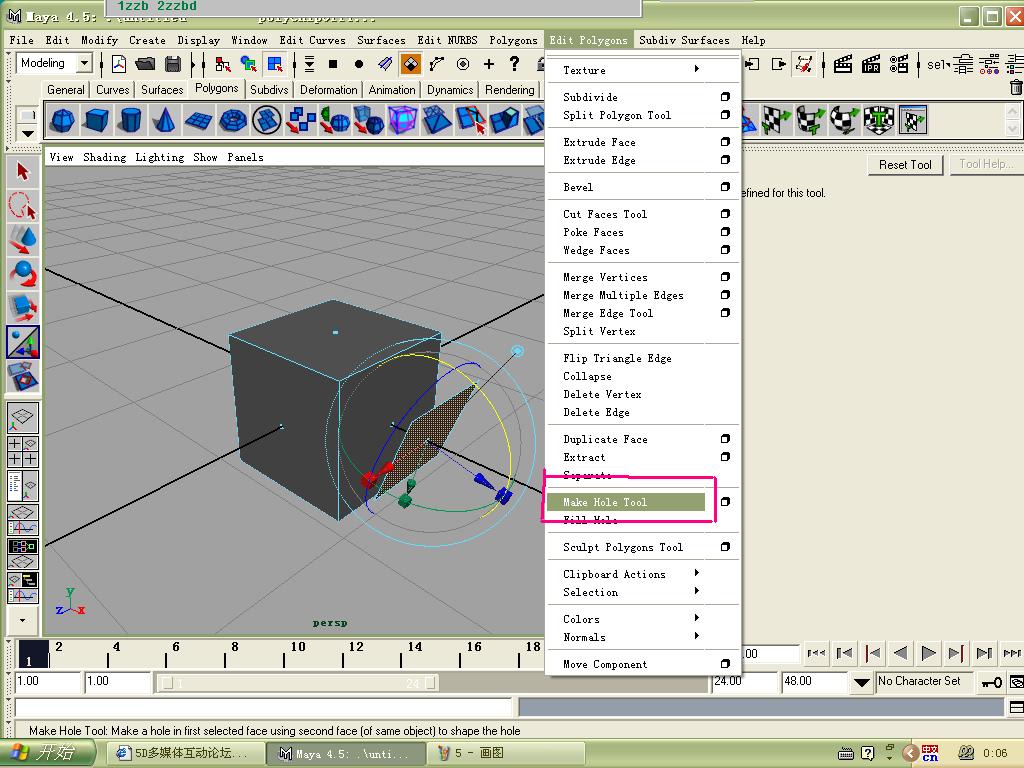
Task: Activate the Move tool
Action: (23, 239)
